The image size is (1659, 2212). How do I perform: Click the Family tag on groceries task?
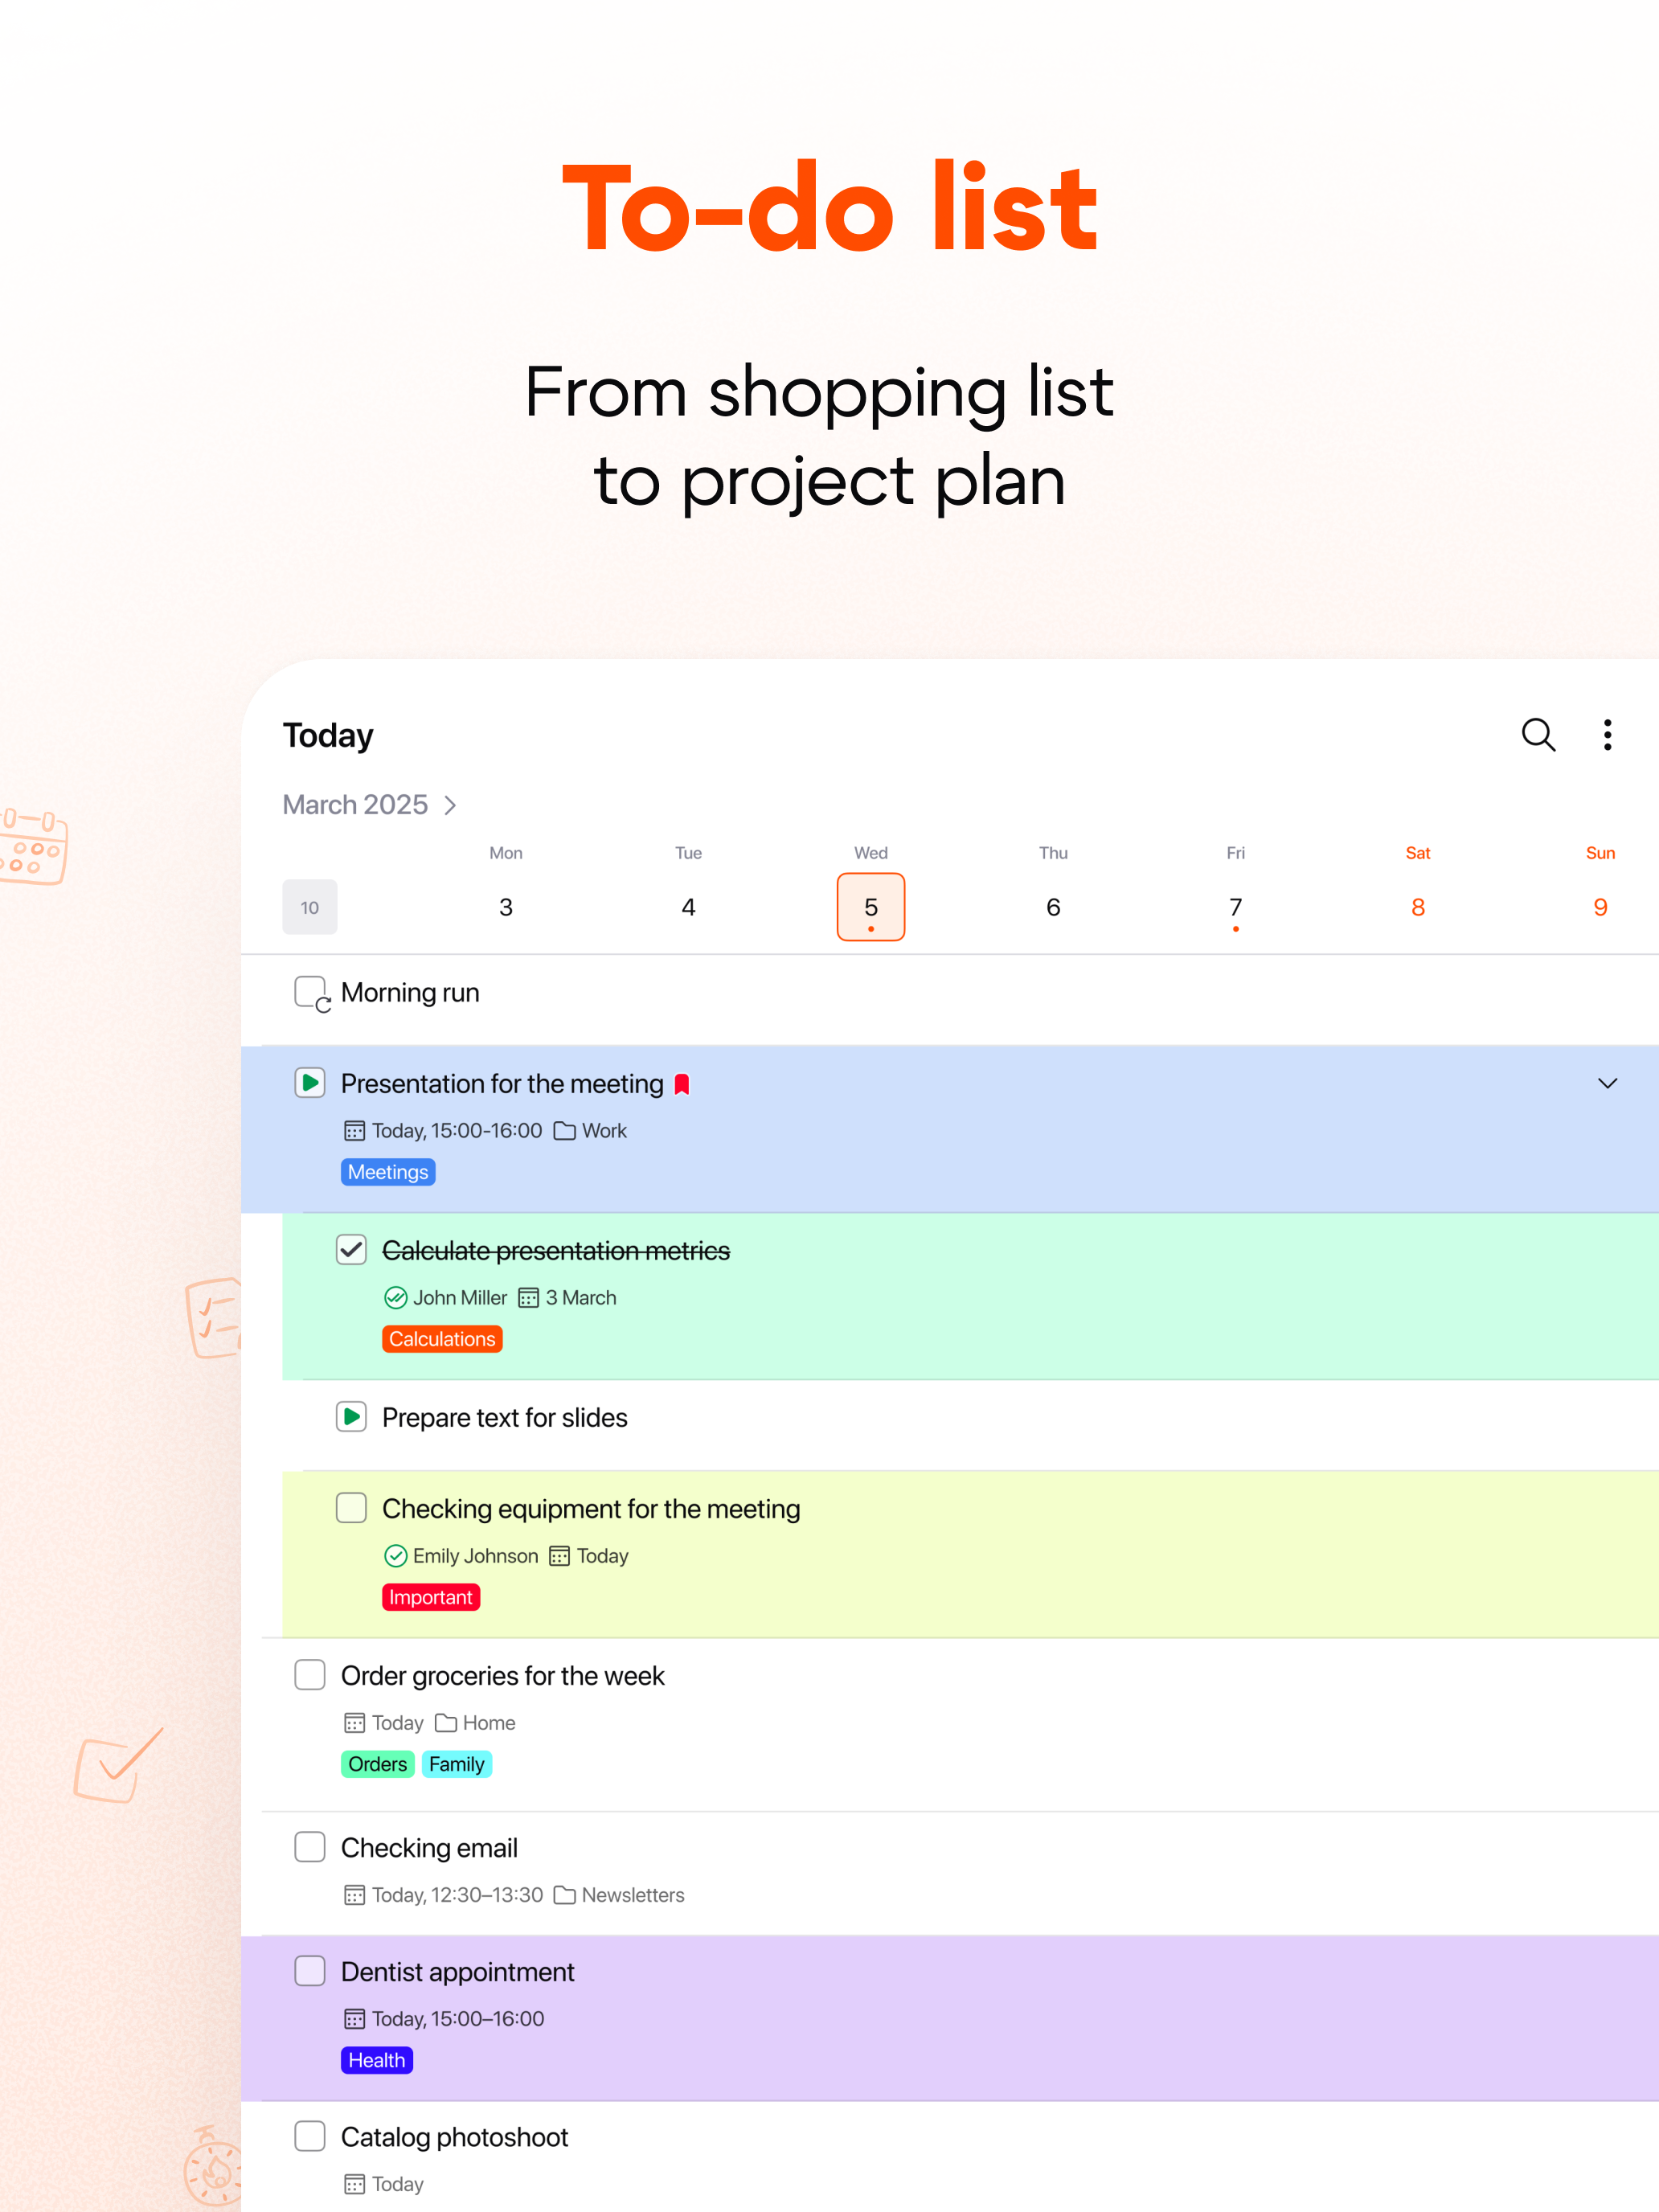point(456,1765)
